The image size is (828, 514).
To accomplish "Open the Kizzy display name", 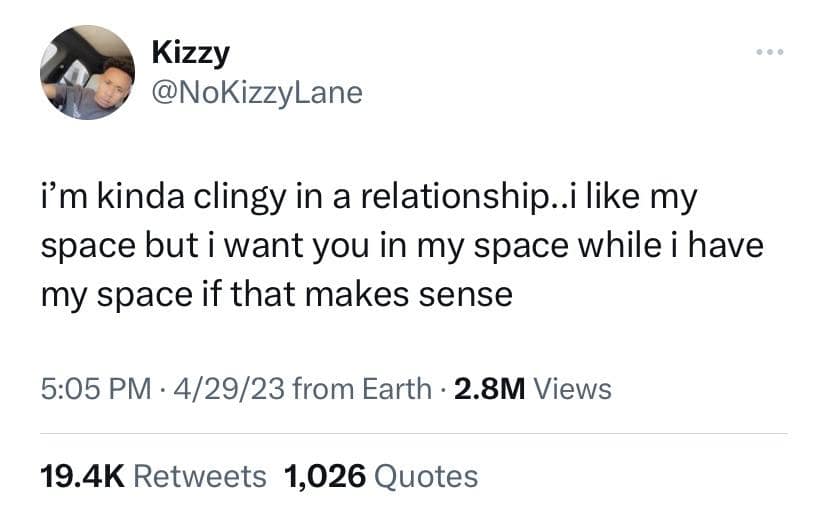I will click(190, 52).
